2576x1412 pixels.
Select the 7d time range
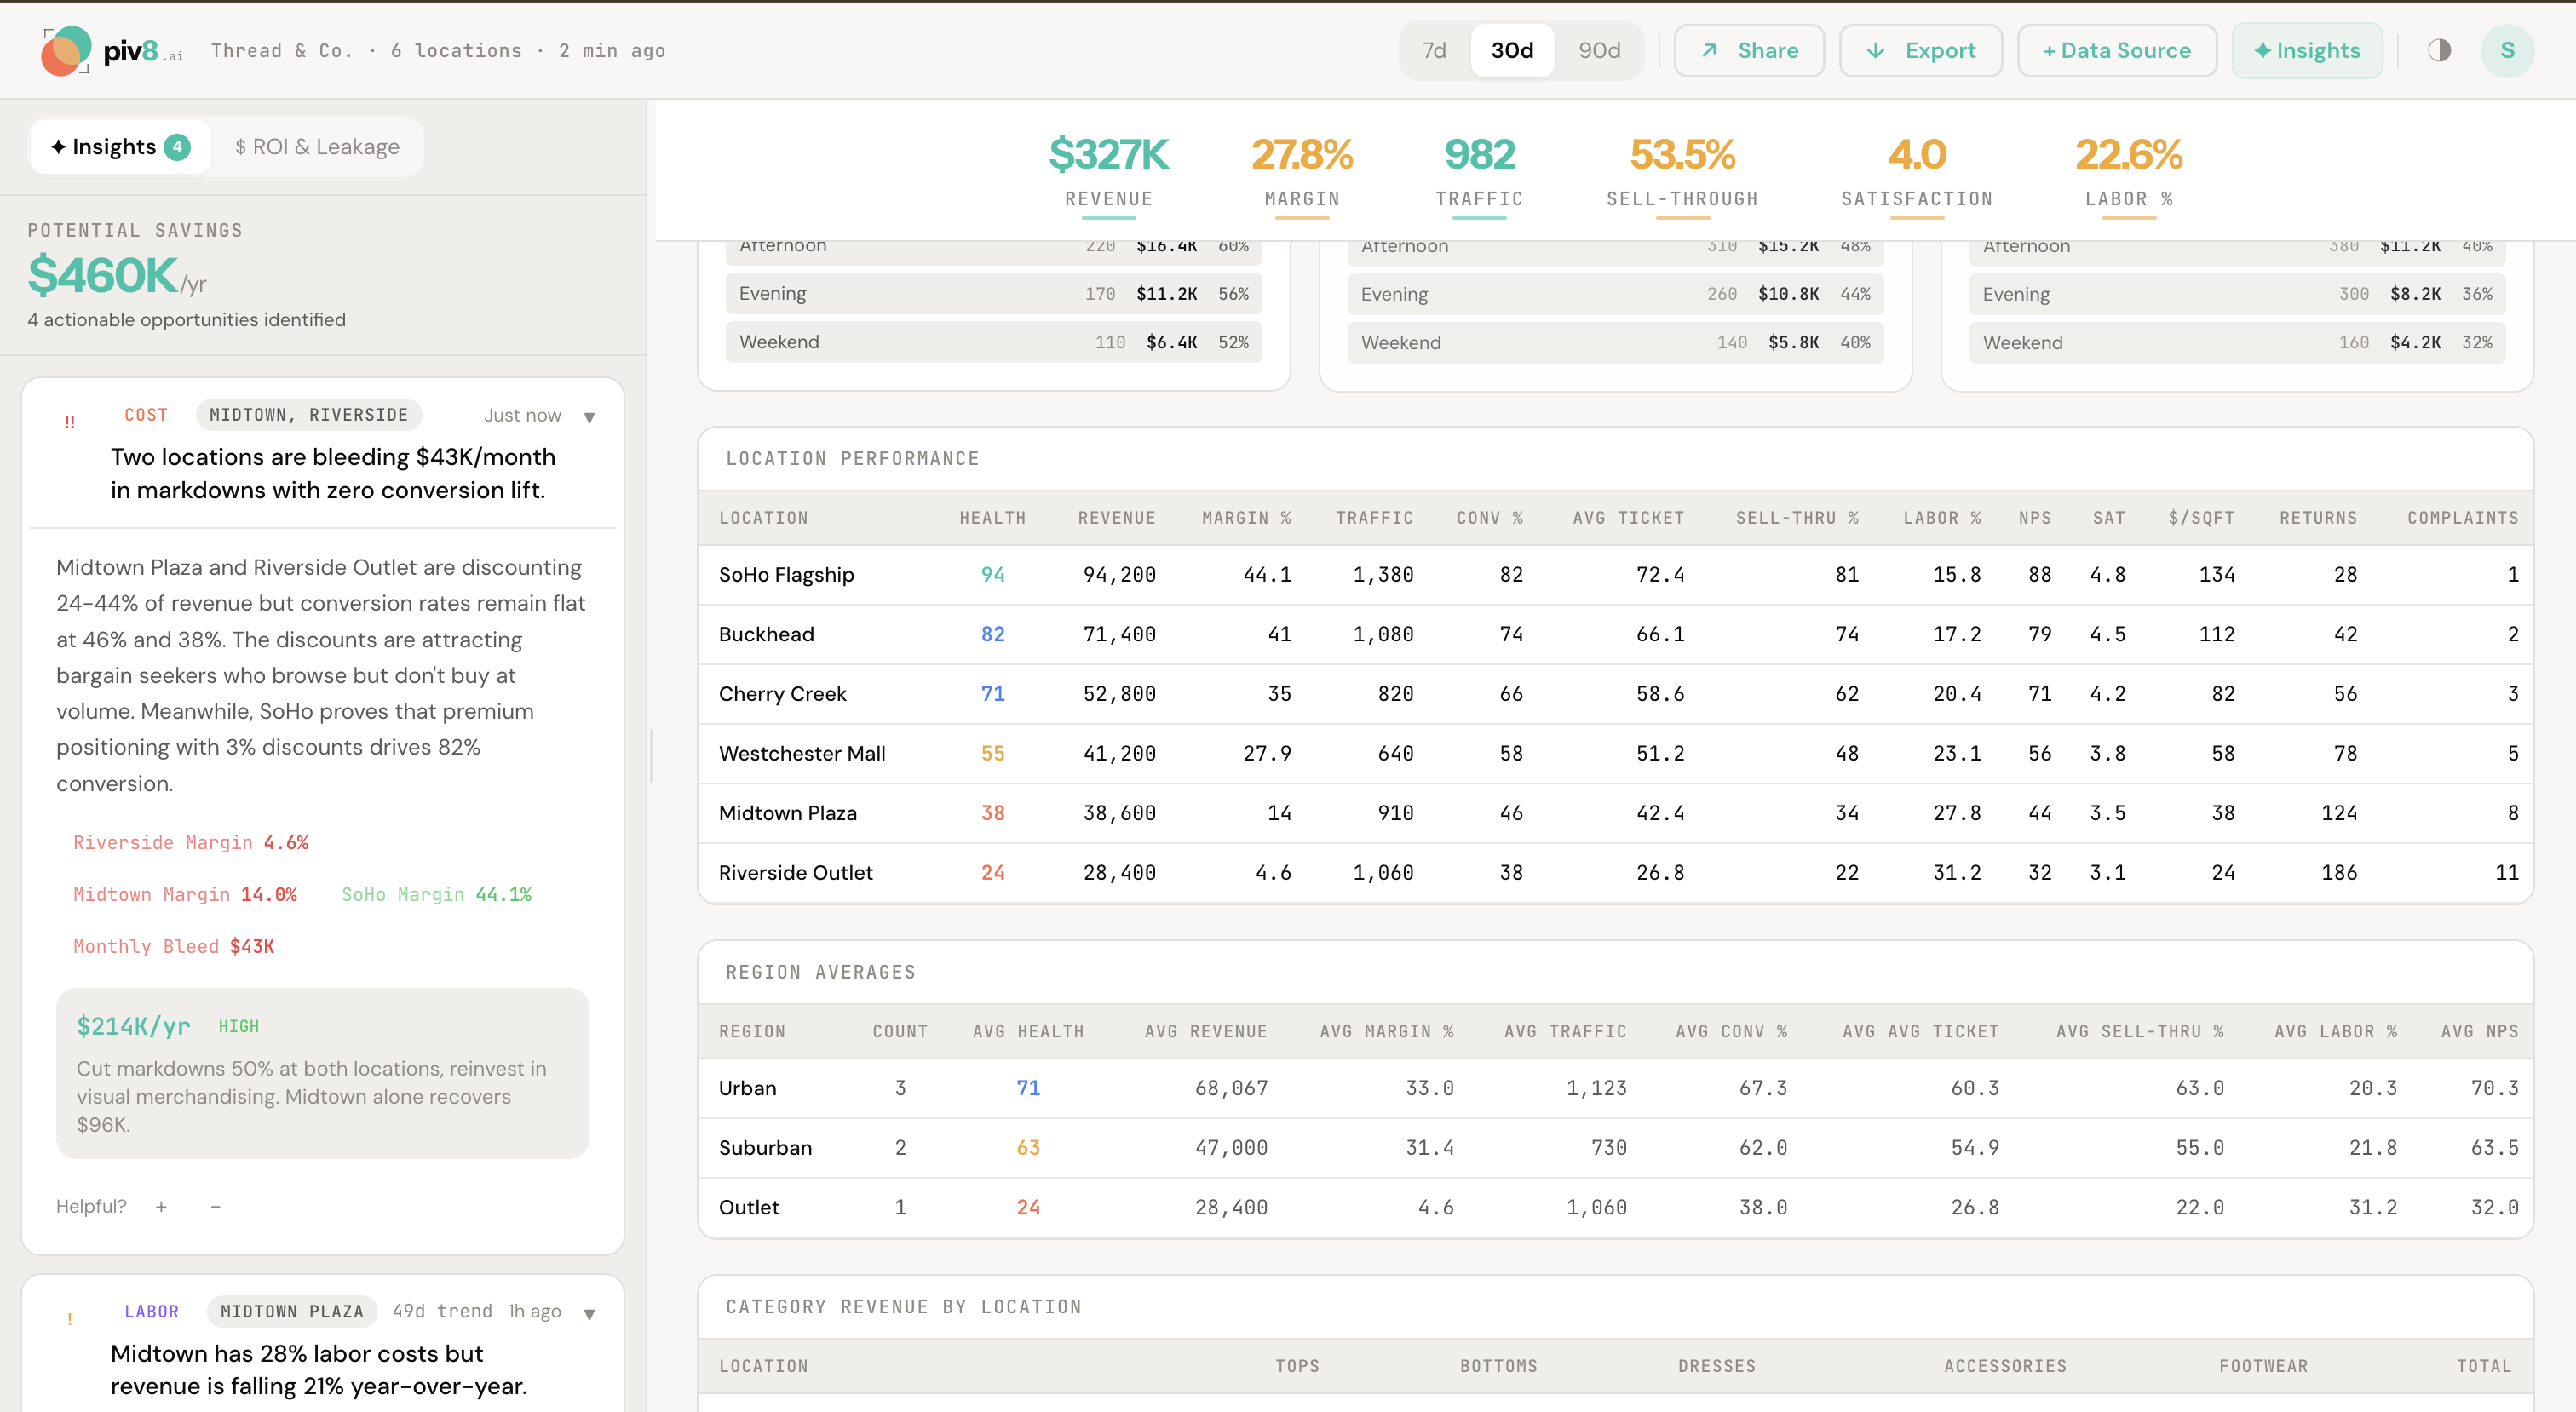coord(1434,50)
